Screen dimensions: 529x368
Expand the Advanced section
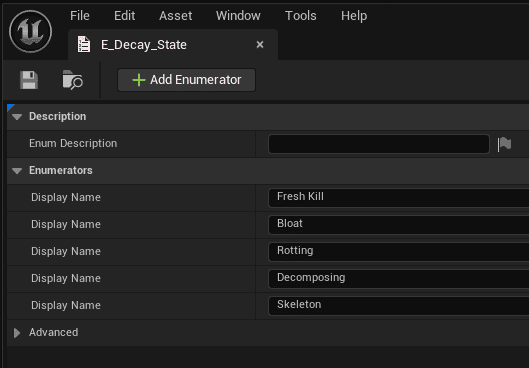point(17,333)
